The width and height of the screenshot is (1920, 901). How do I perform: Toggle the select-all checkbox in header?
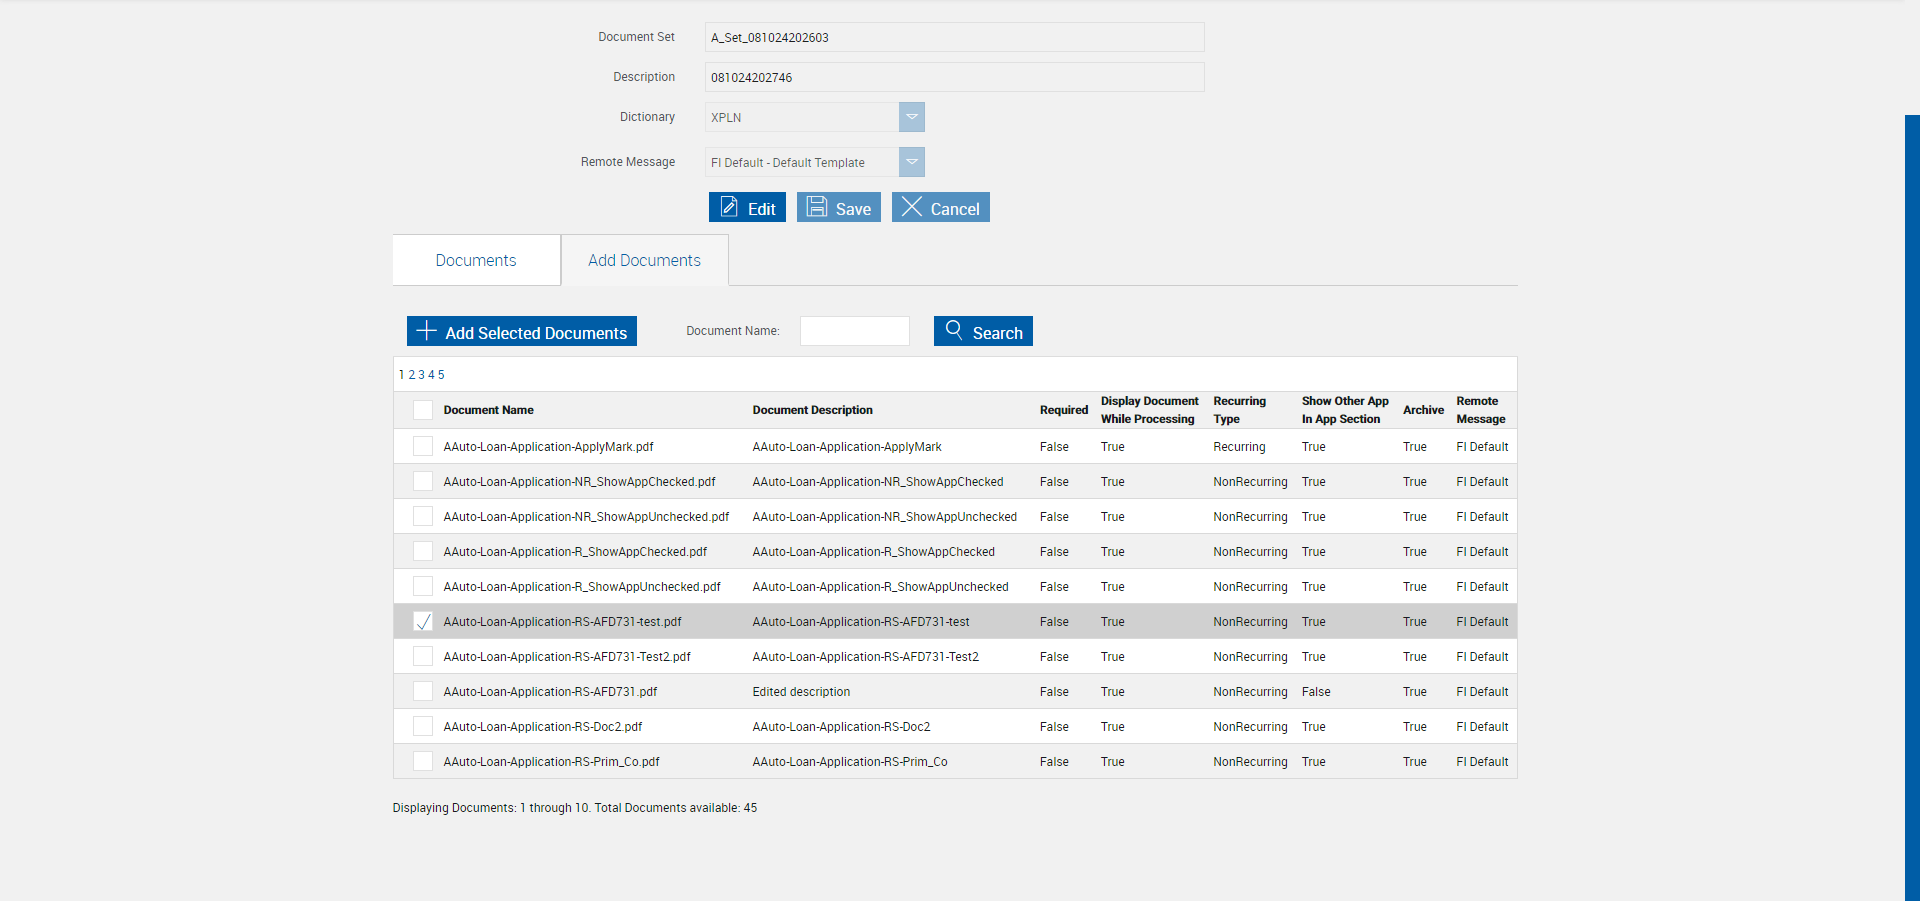pos(423,410)
